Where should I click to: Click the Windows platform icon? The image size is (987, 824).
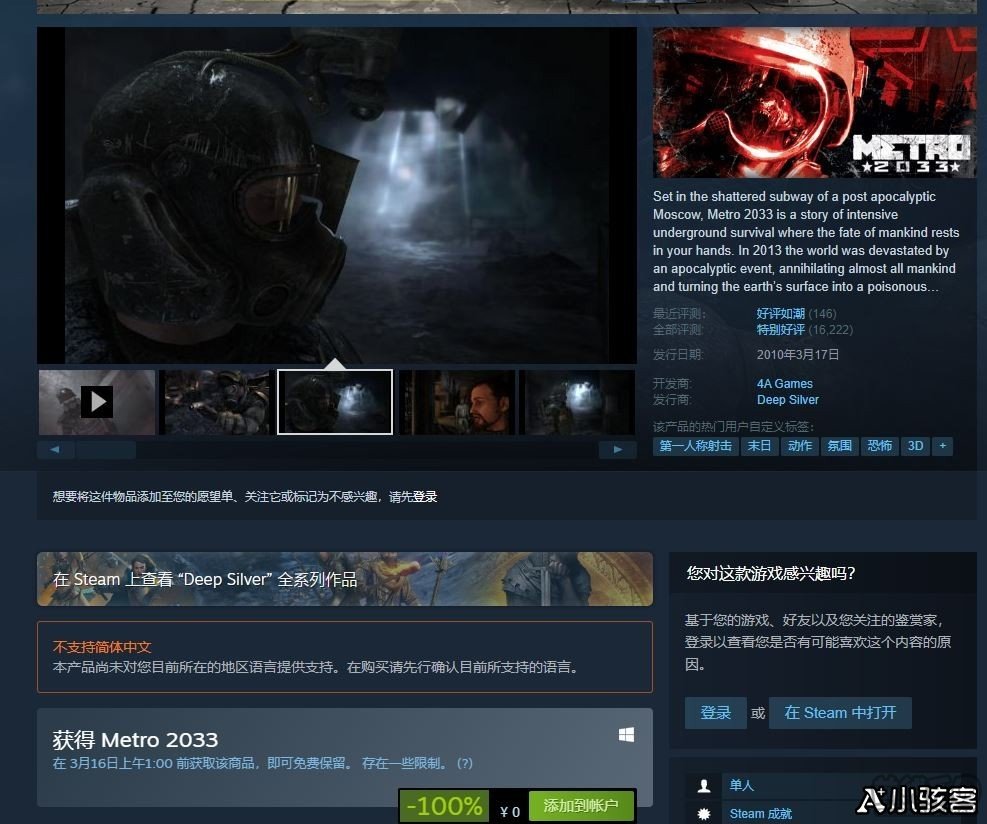click(626, 735)
